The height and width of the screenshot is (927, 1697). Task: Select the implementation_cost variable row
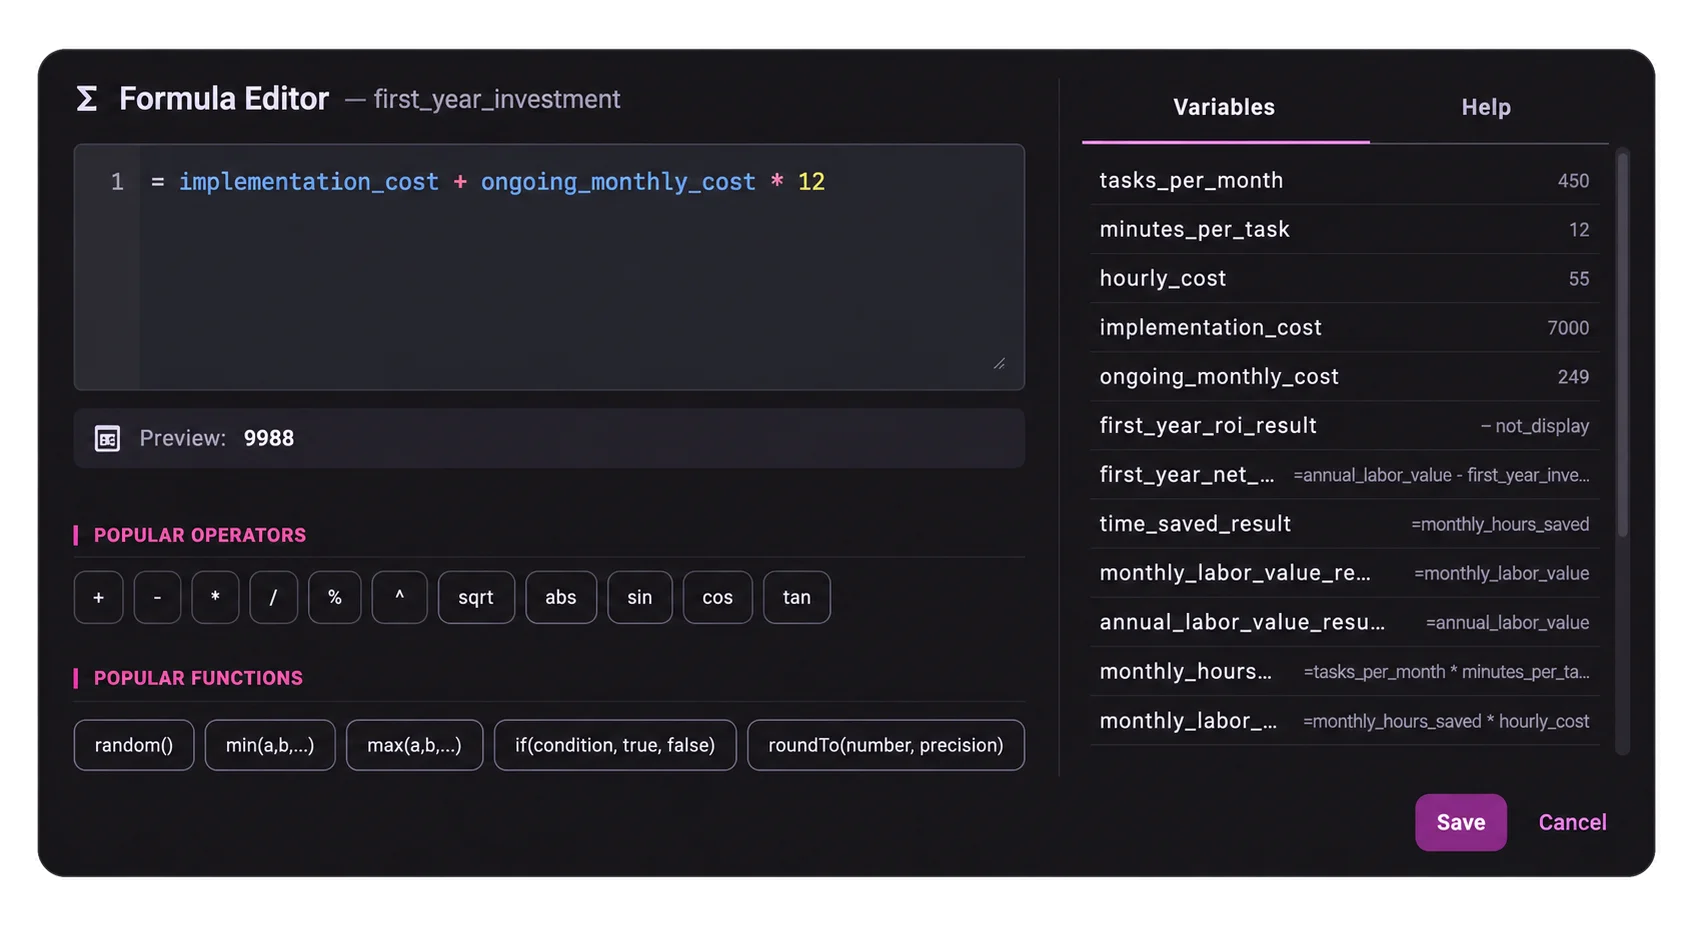coord(1344,327)
